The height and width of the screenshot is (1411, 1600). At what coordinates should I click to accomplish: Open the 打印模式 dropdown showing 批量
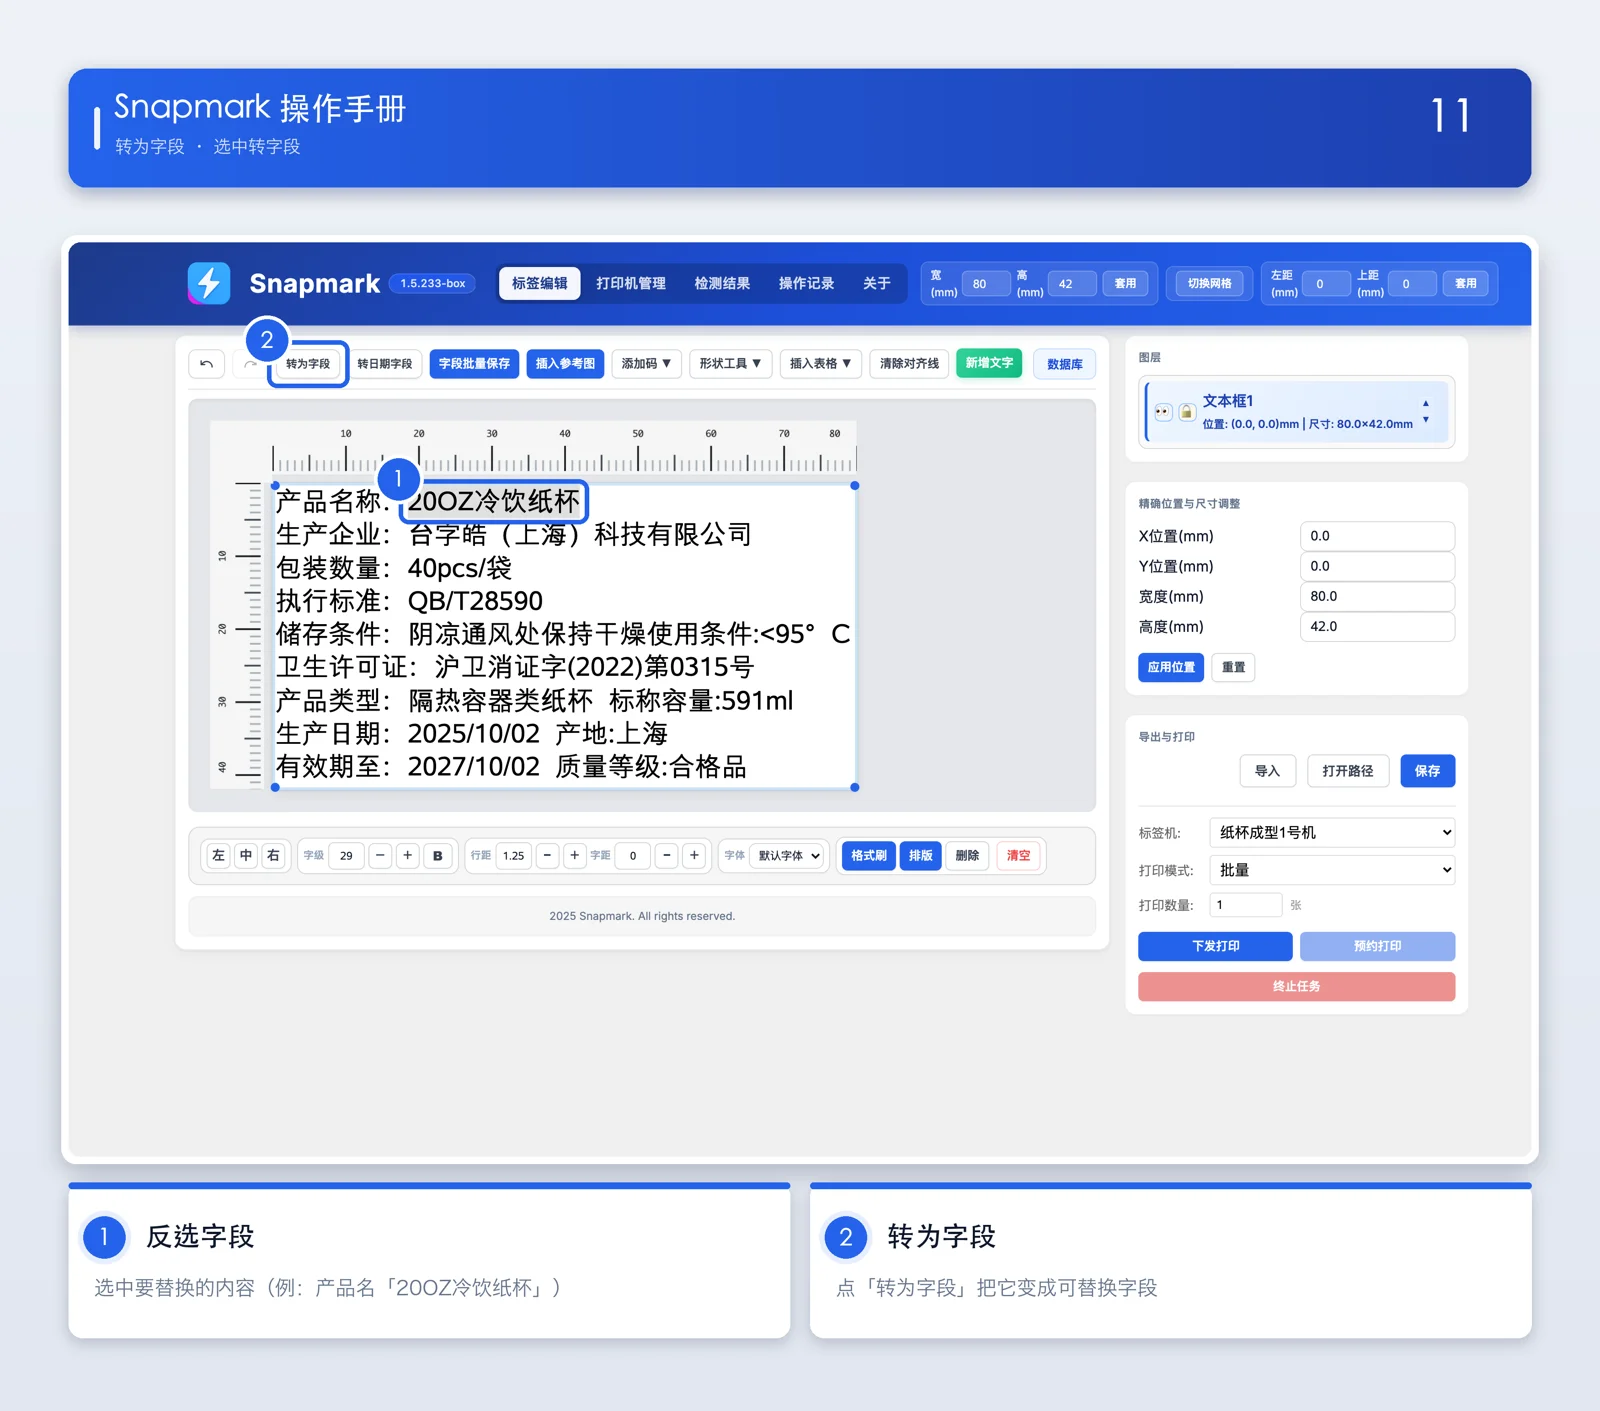1332,870
